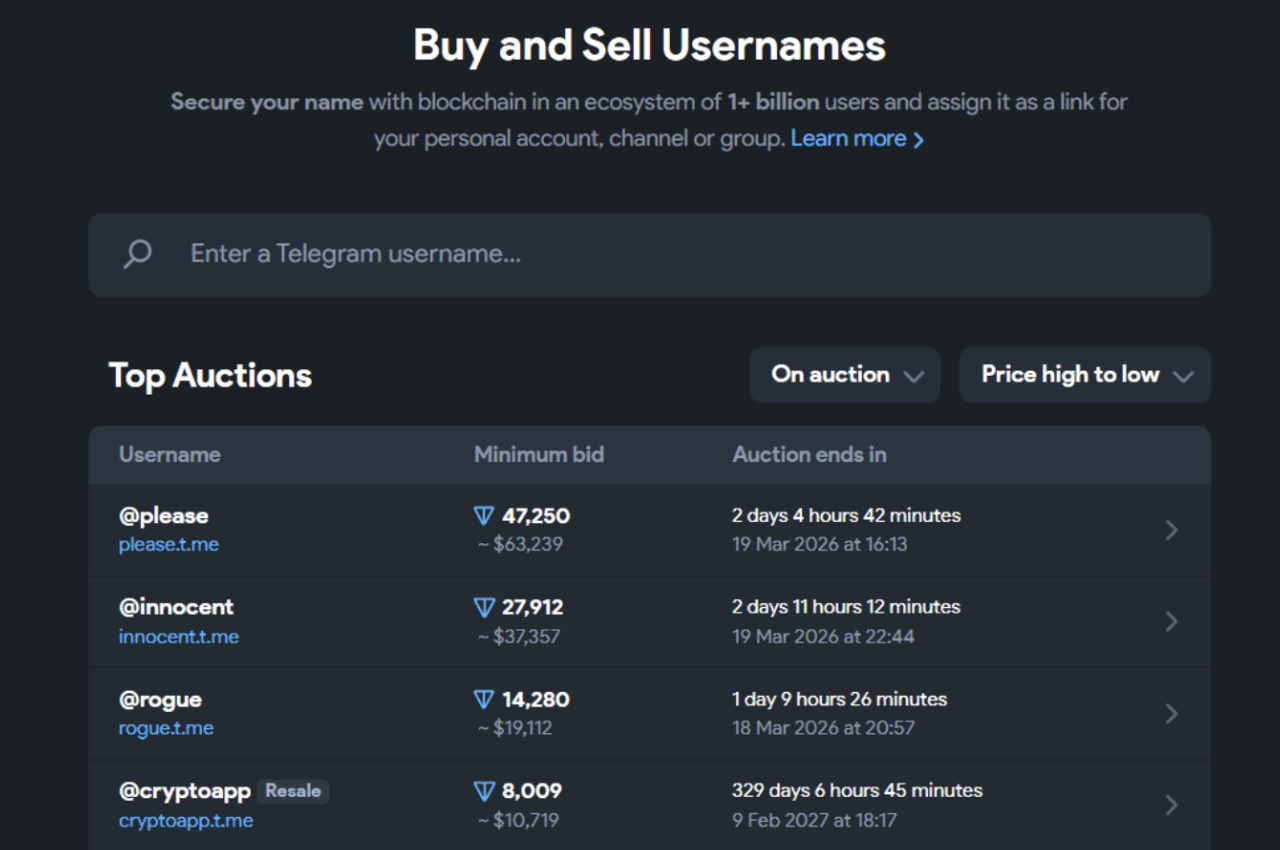The width and height of the screenshot is (1280, 850).
Task: Open the @please auction row arrow
Action: [x=1172, y=530]
